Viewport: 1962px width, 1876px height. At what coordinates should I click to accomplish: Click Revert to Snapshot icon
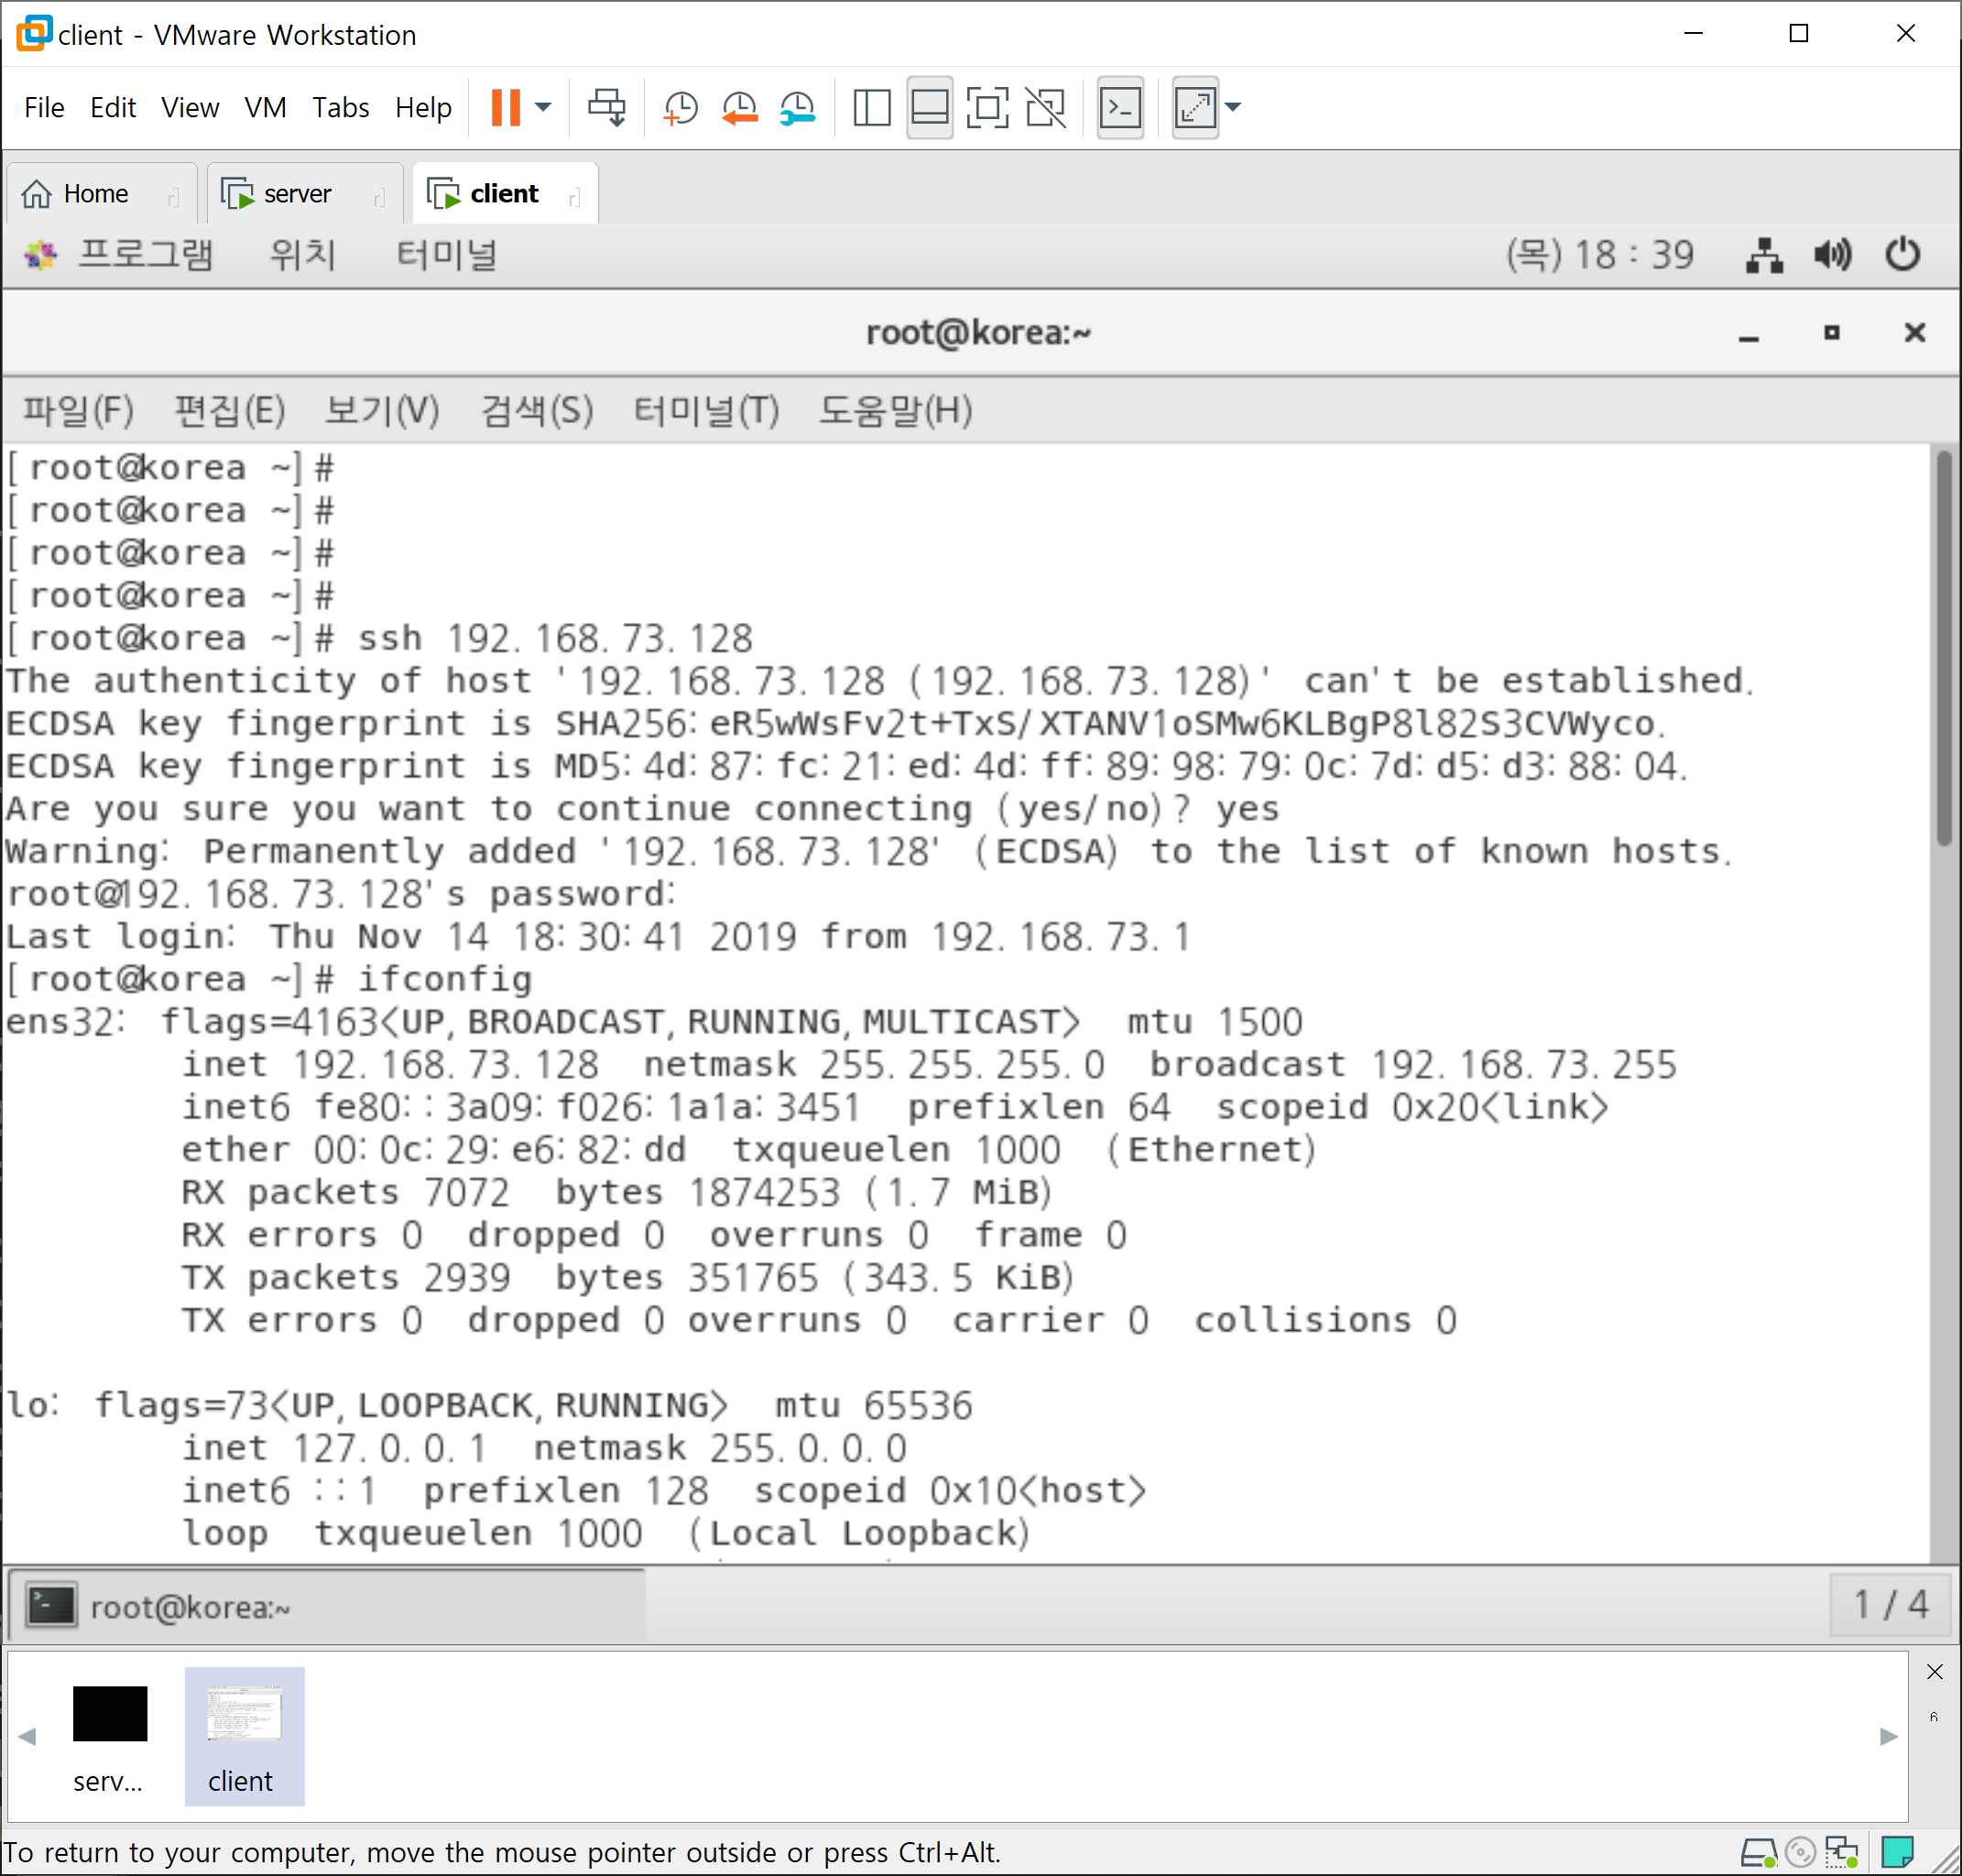coord(740,107)
